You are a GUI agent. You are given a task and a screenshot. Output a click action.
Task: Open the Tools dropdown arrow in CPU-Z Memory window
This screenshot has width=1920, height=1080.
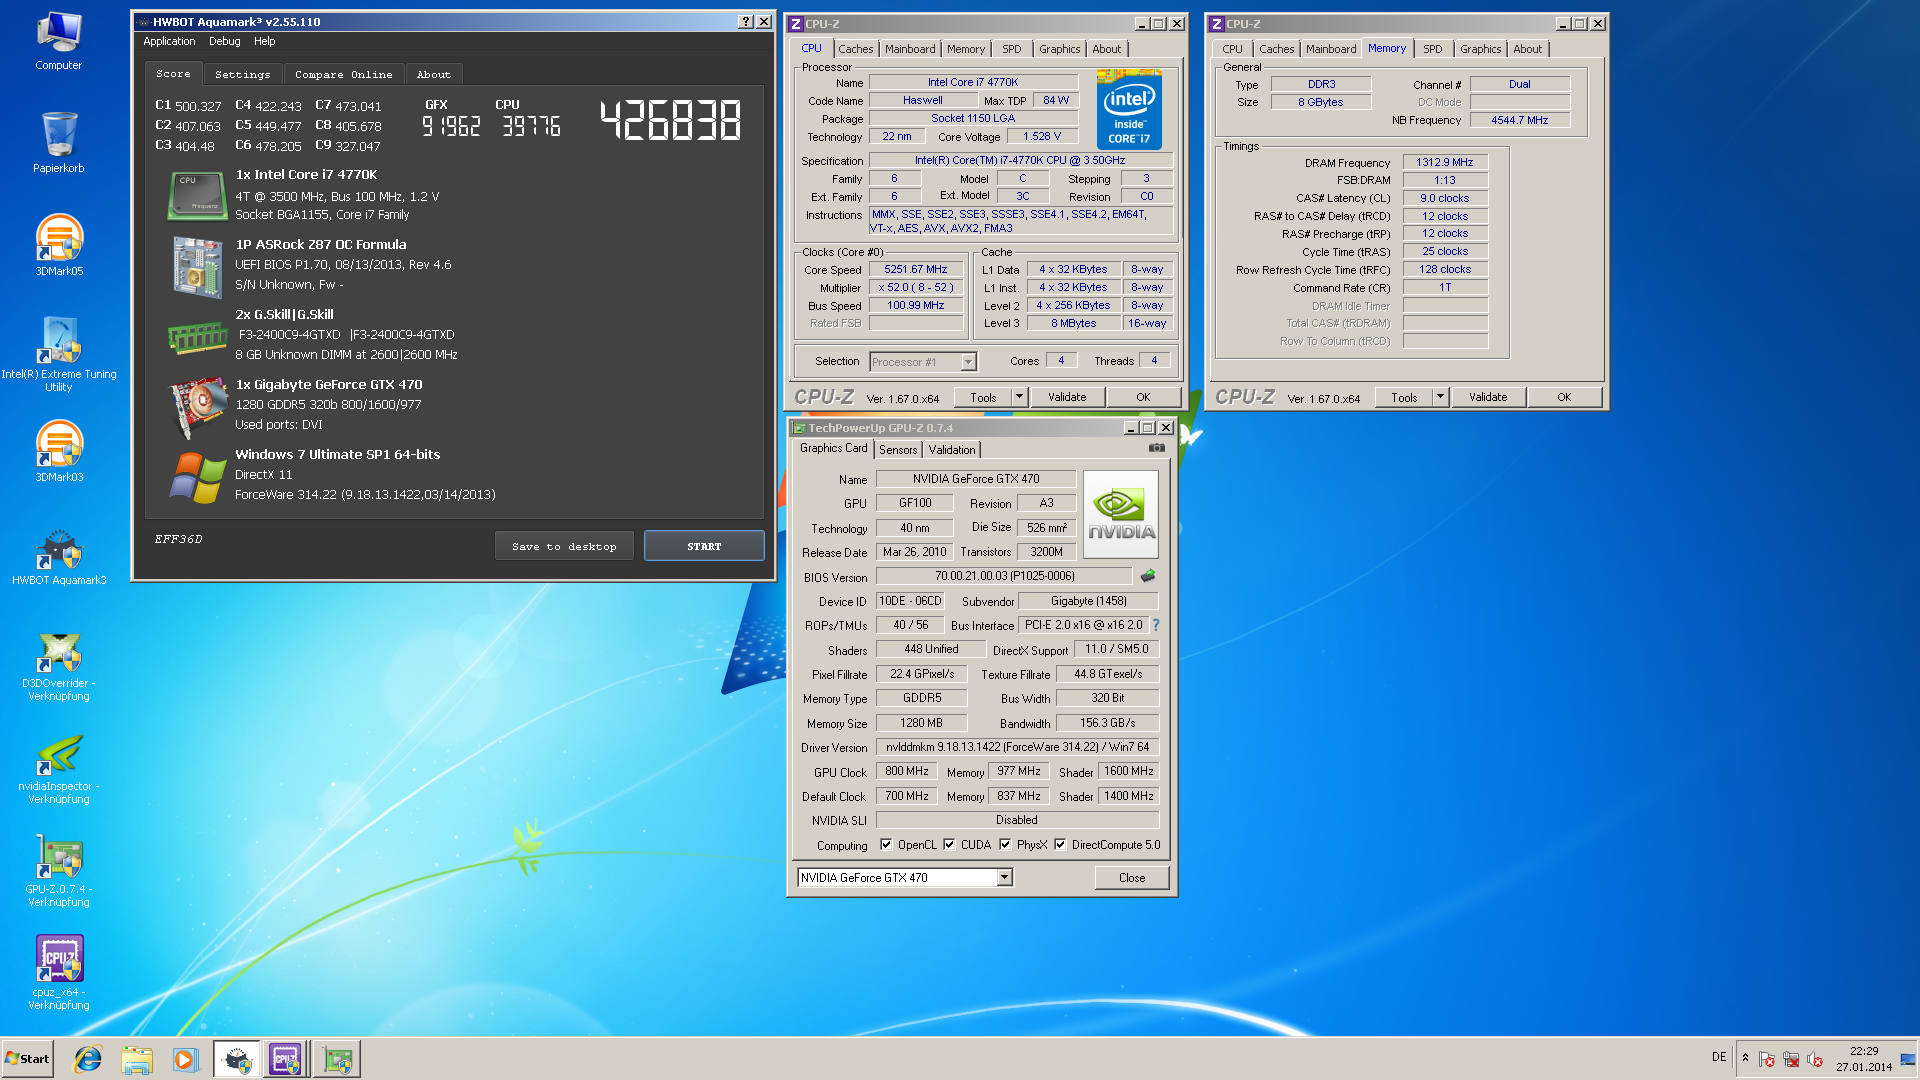pos(1440,397)
